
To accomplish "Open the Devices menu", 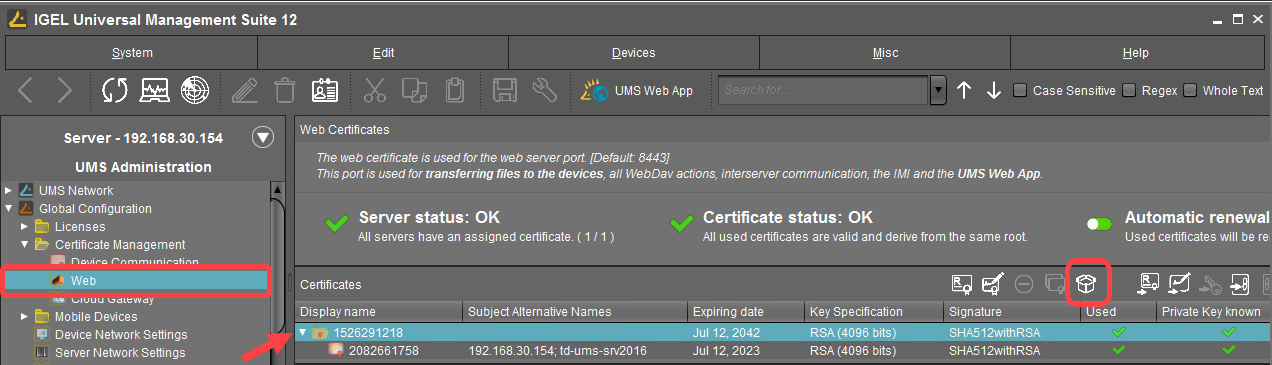I will pos(634,53).
